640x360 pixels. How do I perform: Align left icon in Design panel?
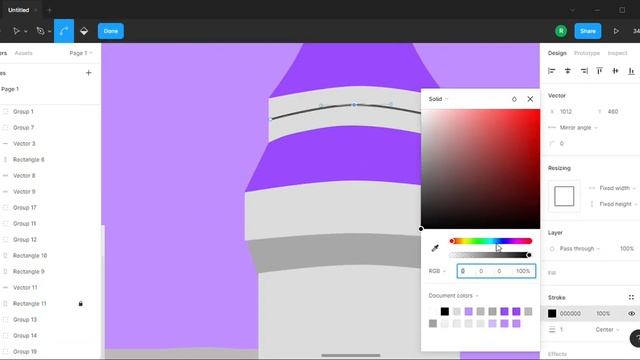tap(551, 71)
